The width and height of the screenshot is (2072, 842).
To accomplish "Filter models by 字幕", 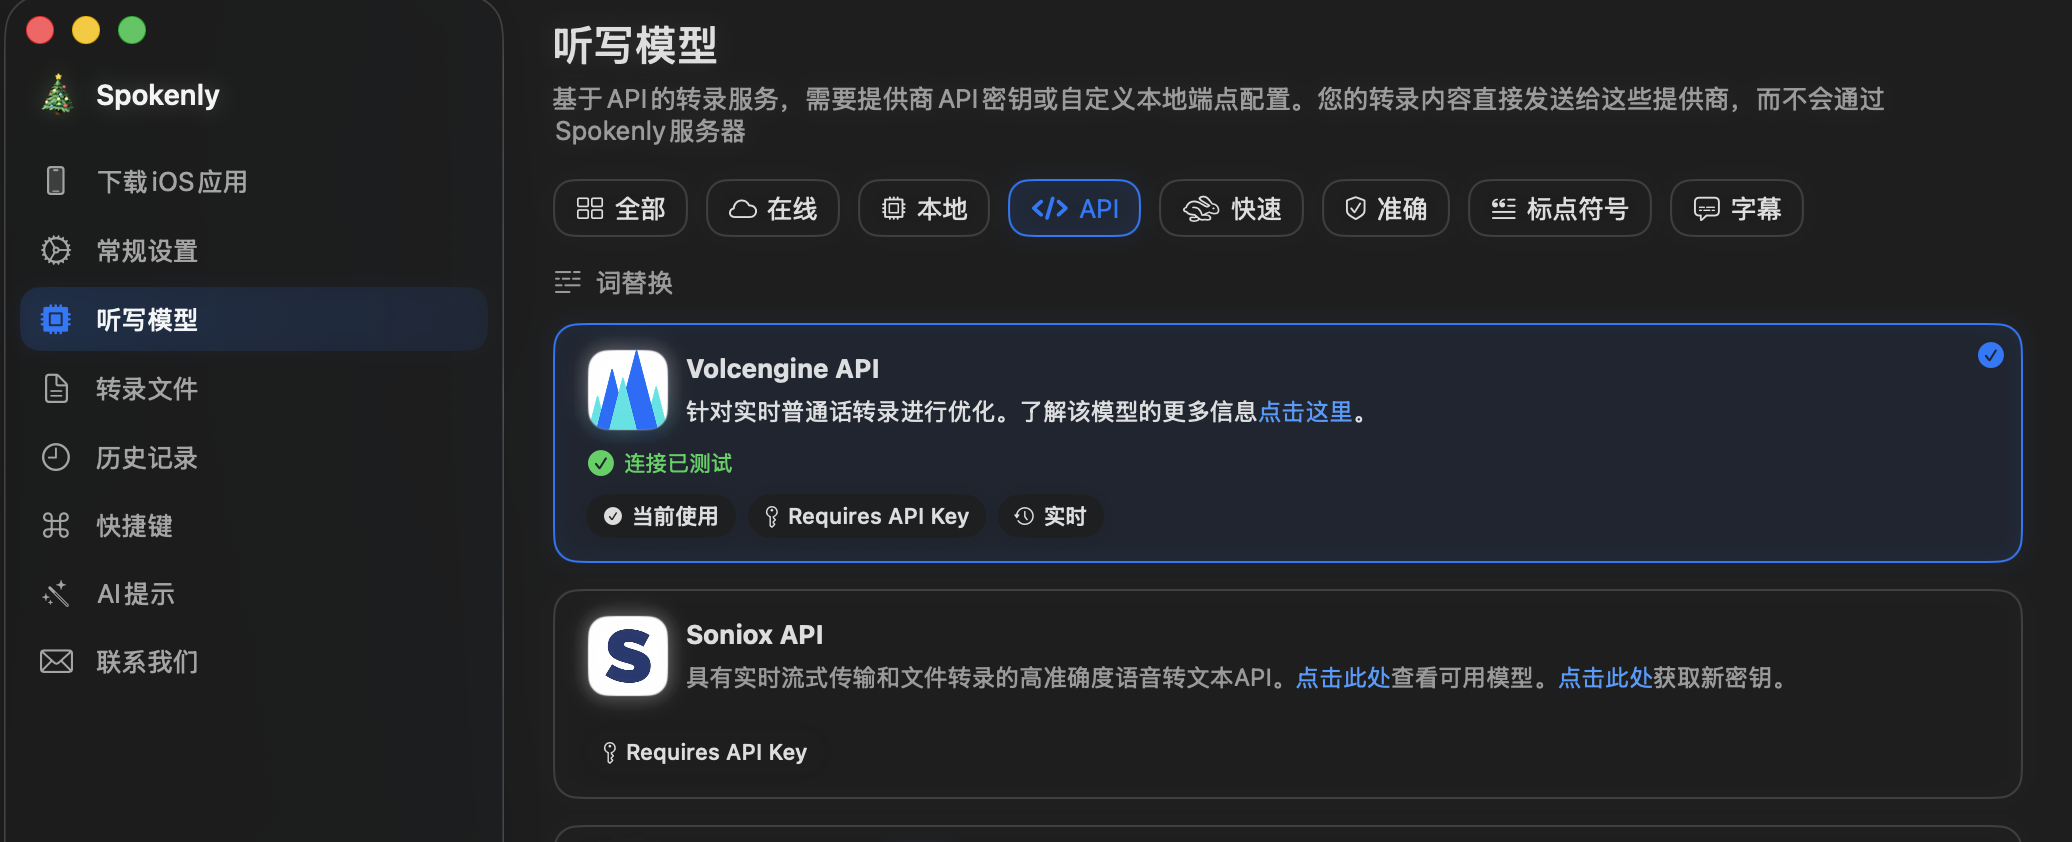I will click(1737, 208).
